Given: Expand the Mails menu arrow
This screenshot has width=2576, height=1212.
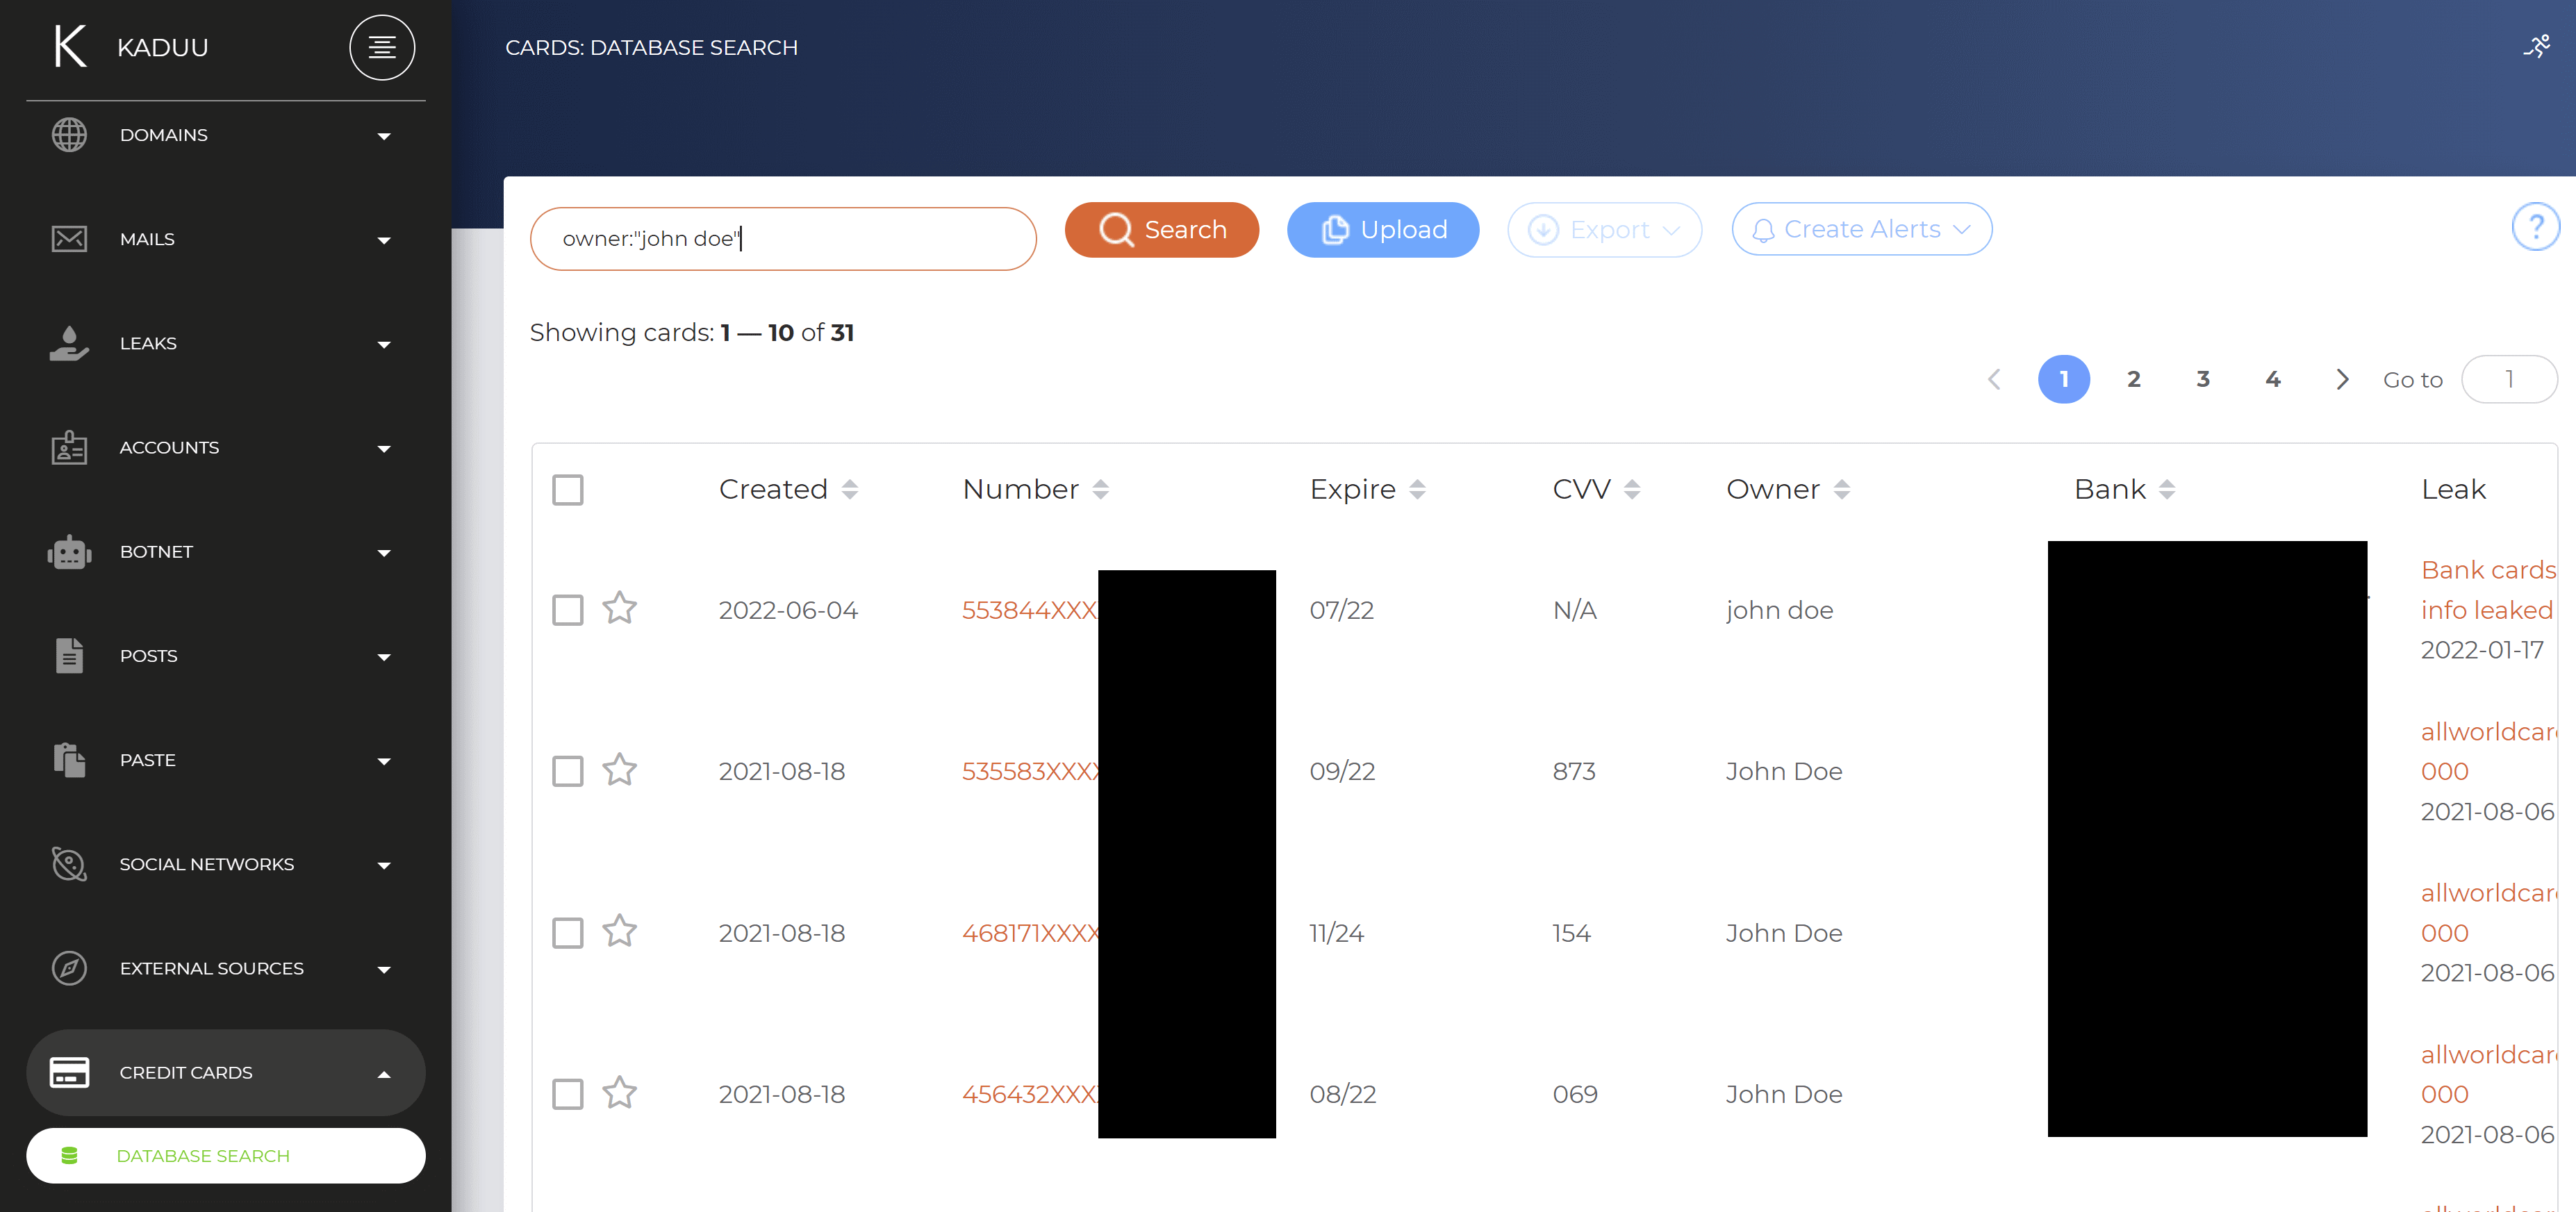Looking at the screenshot, I should [x=384, y=241].
